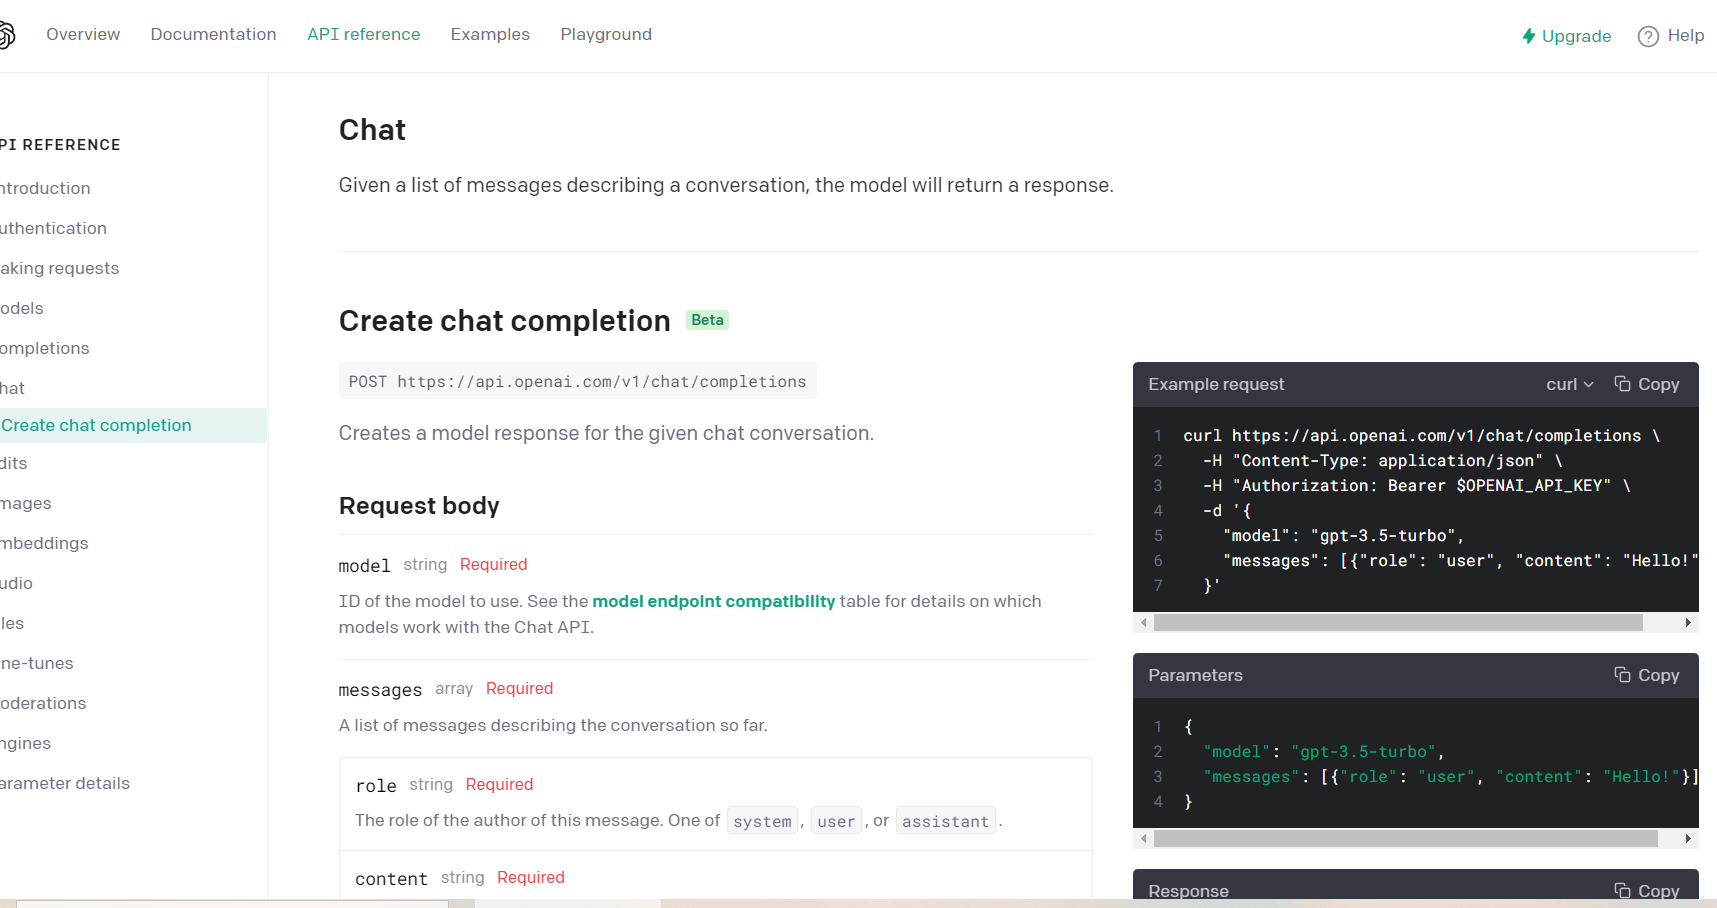Click the Example request horizontal scrollbar

[1398, 623]
